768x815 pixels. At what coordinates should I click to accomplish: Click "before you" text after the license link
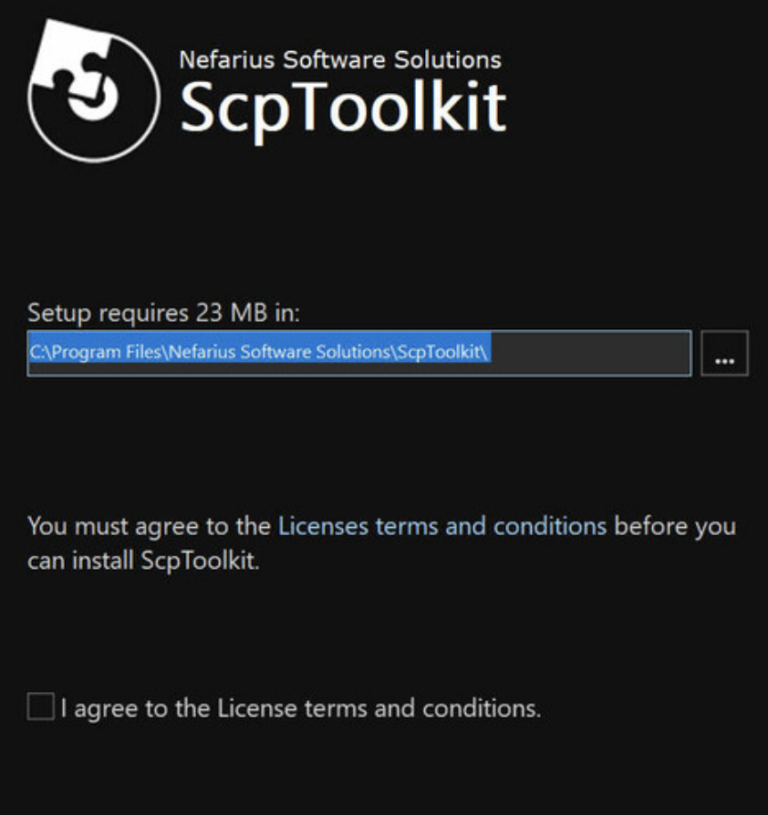674,526
